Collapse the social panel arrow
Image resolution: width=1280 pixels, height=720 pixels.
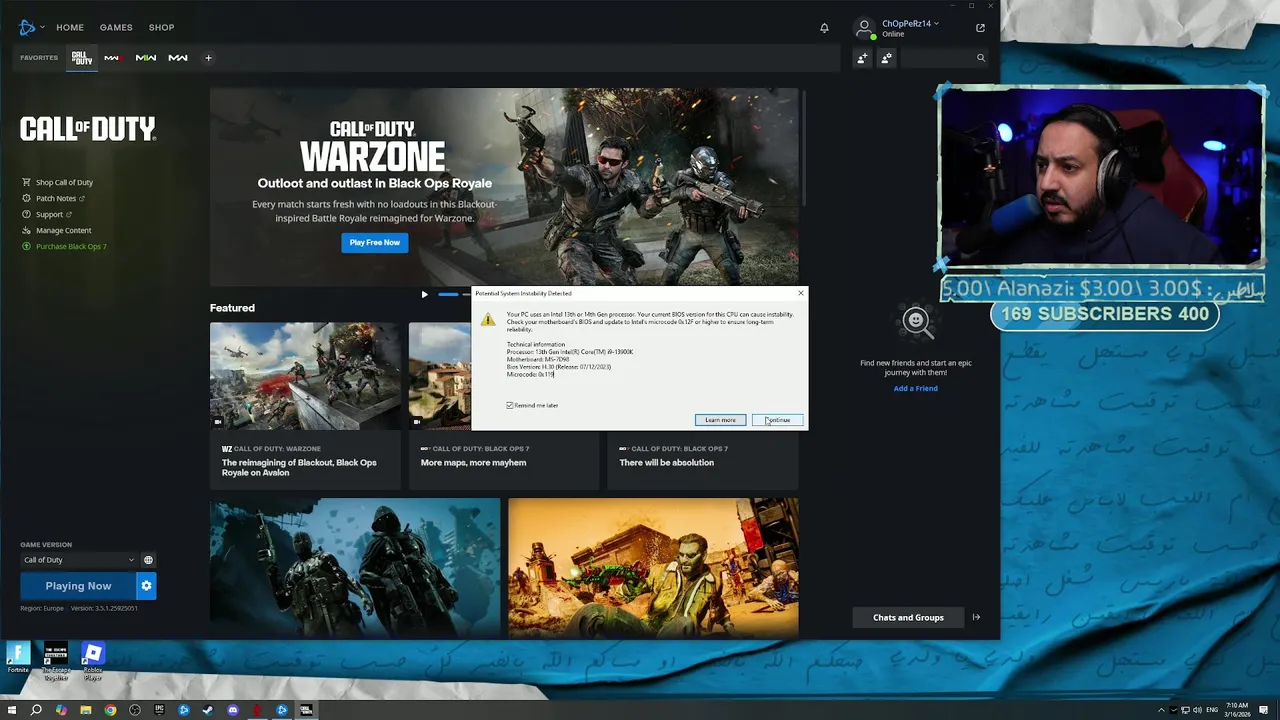pos(976,617)
